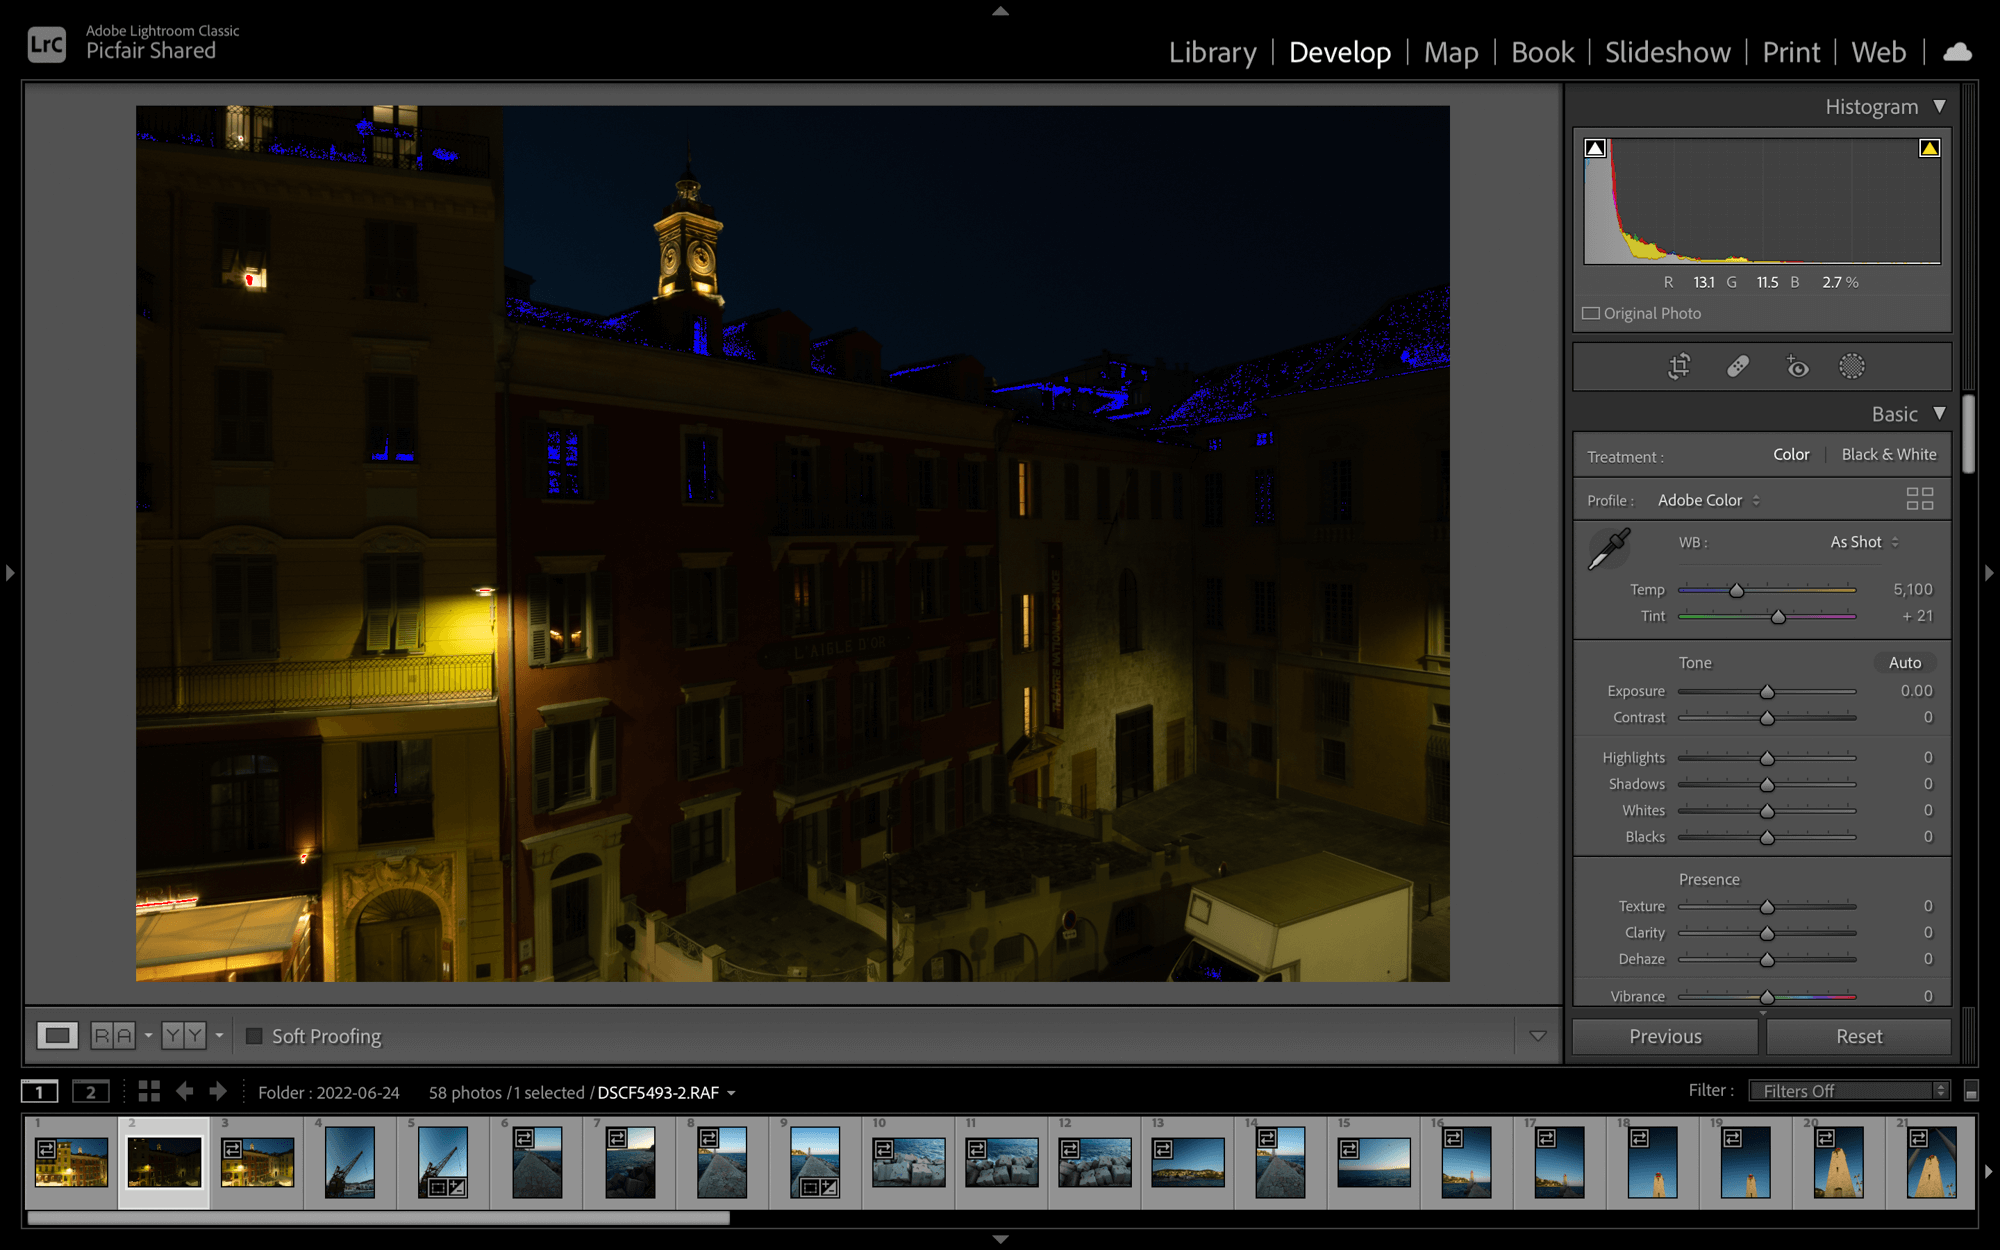Open the Filters Off dropdown
Screen dimensions: 2000x1250
coord(1848,1091)
